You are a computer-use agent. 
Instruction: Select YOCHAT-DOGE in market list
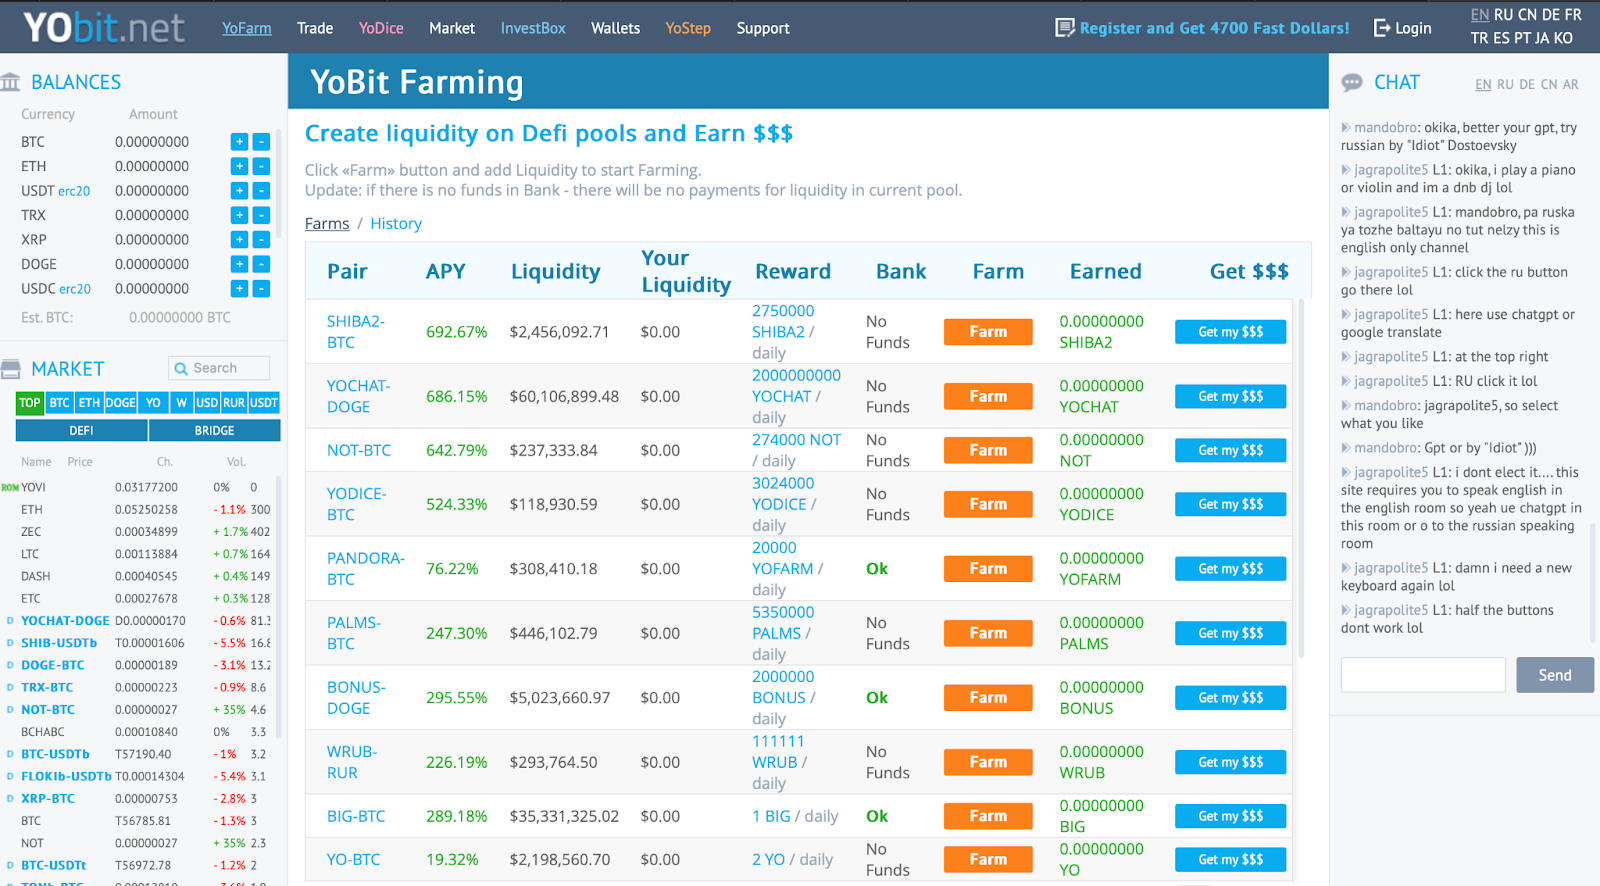(65, 621)
